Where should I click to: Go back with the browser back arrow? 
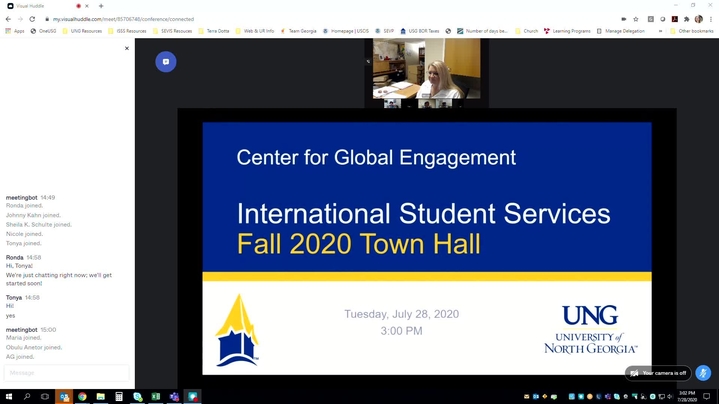8,19
